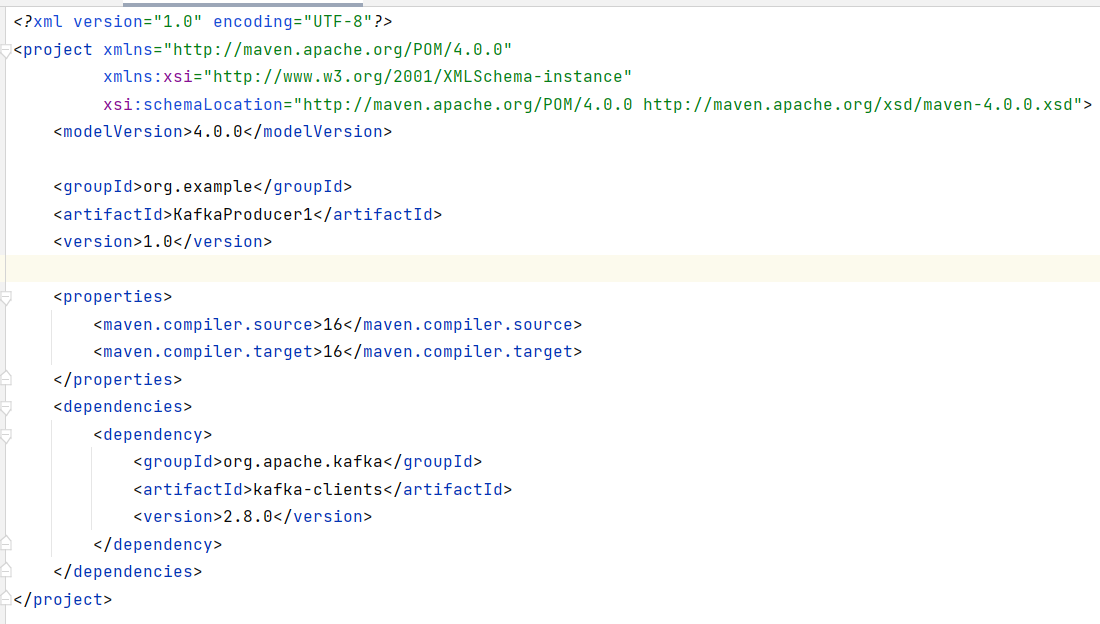Click the closing project tag fold marker

[x=5, y=599]
